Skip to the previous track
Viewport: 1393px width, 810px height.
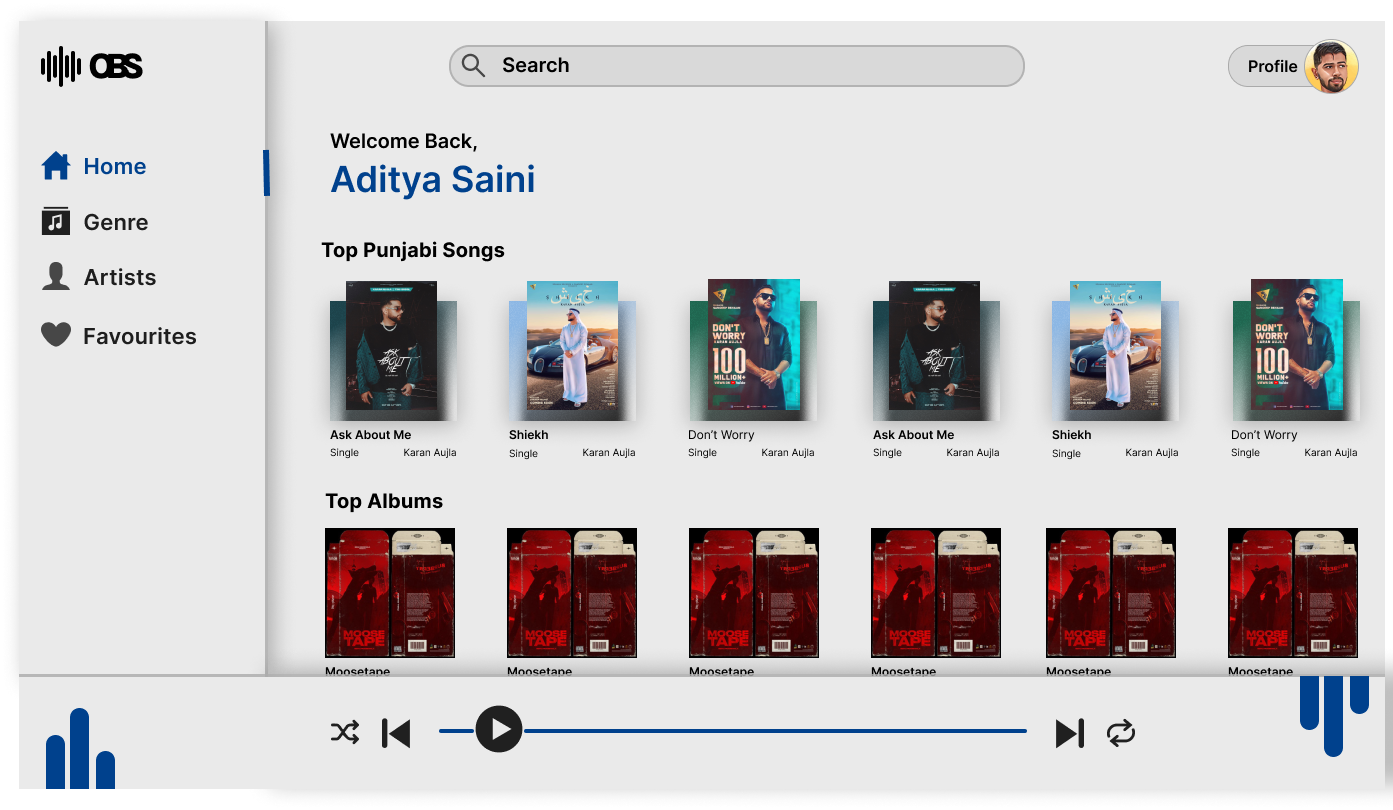point(396,733)
